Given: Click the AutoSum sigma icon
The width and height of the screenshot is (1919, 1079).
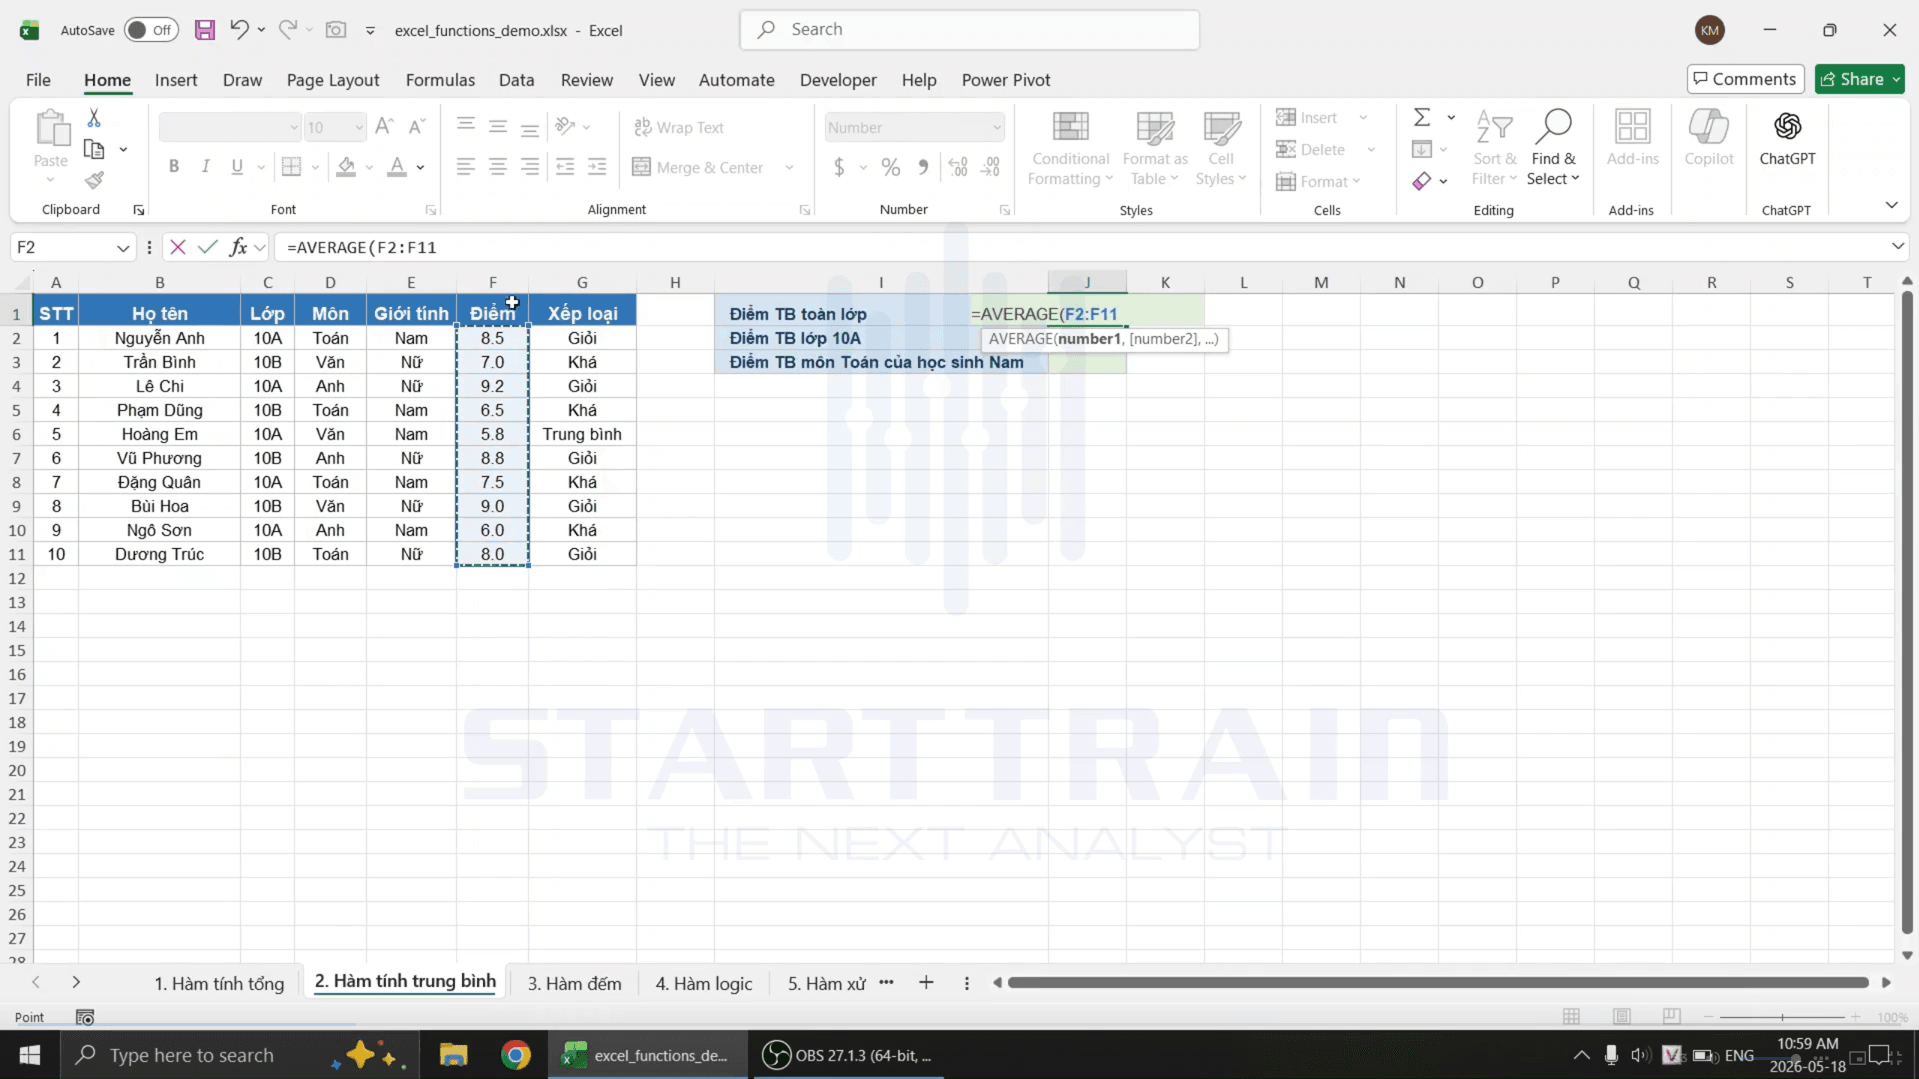Looking at the screenshot, I should click(x=1422, y=118).
